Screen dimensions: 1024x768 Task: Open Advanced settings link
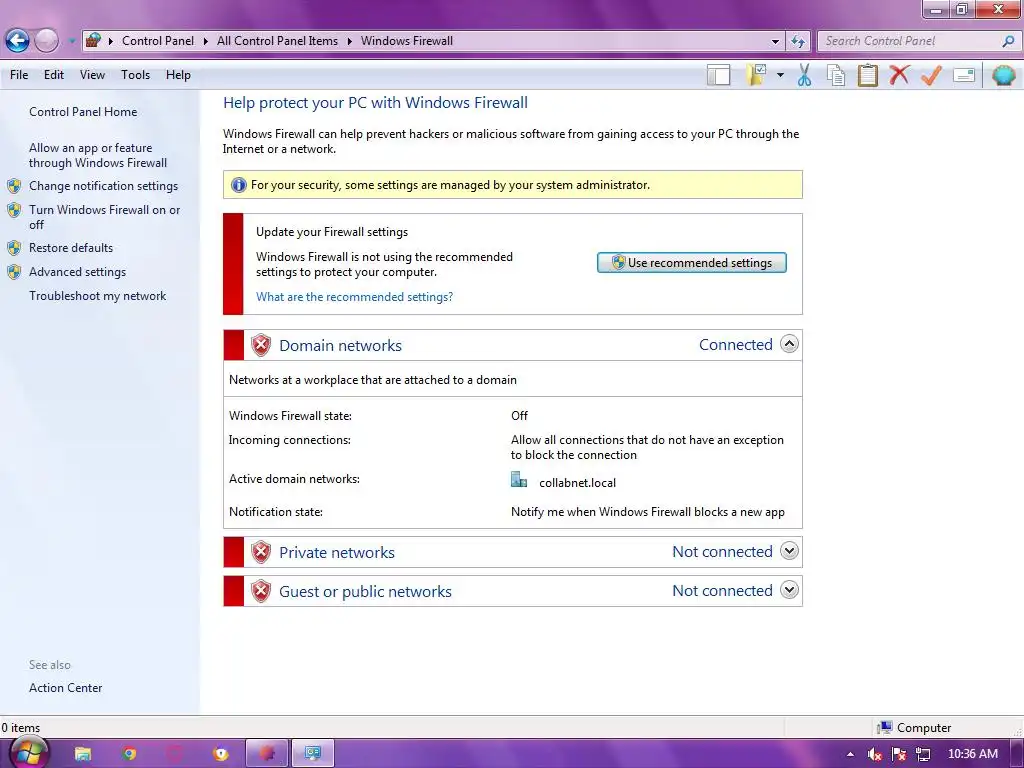click(x=77, y=272)
